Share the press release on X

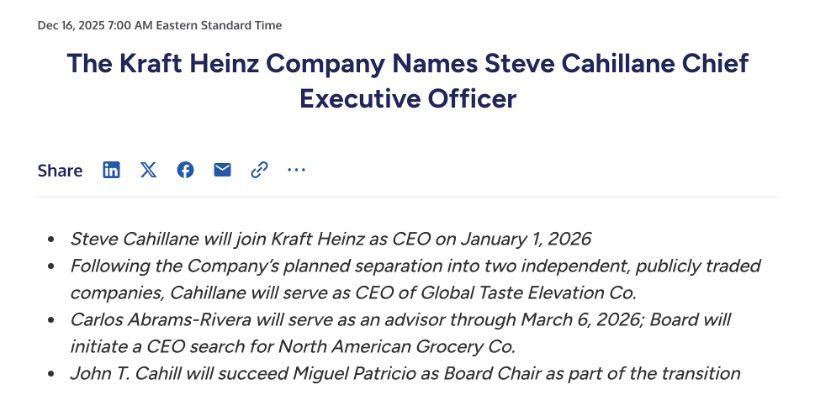pyautogui.click(x=148, y=170)
